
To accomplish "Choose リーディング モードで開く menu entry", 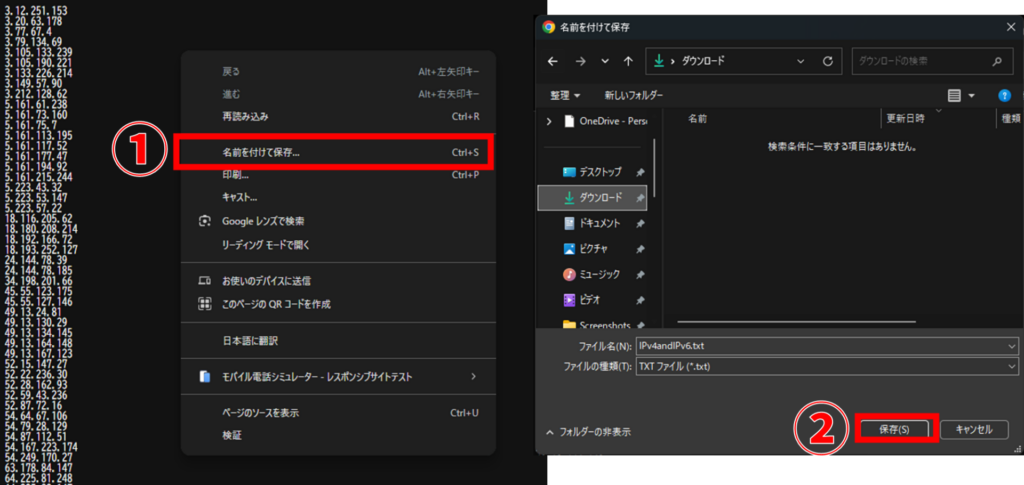I will click(x=338, y=245).
